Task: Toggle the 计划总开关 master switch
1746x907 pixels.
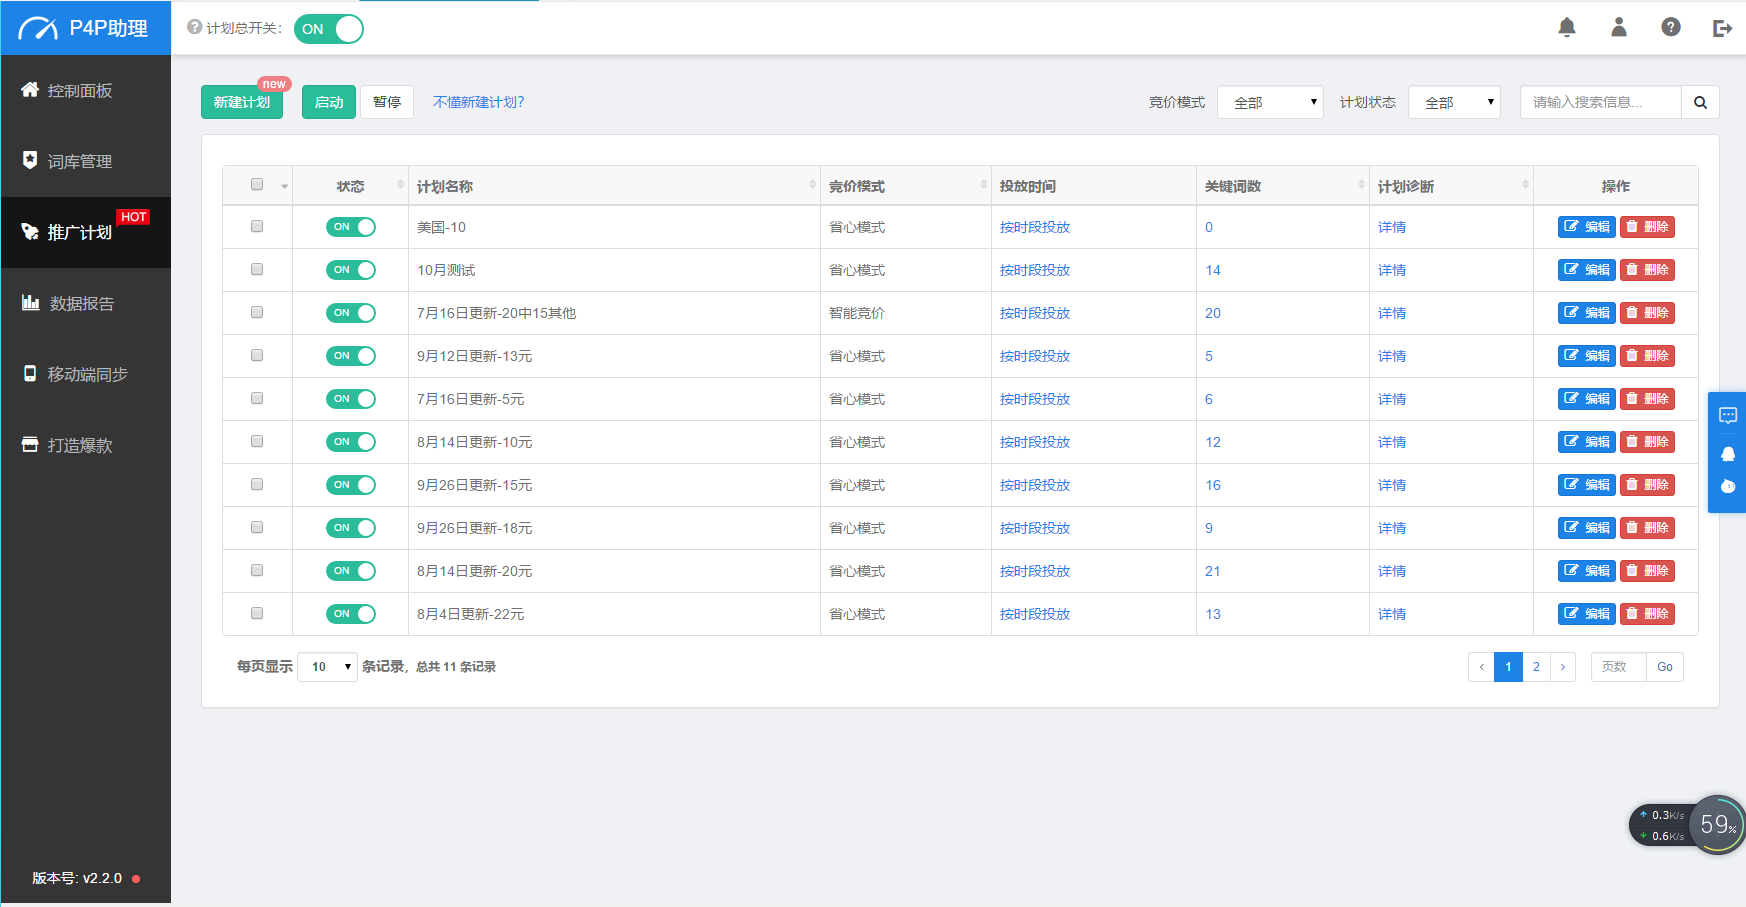Action: 329,29
